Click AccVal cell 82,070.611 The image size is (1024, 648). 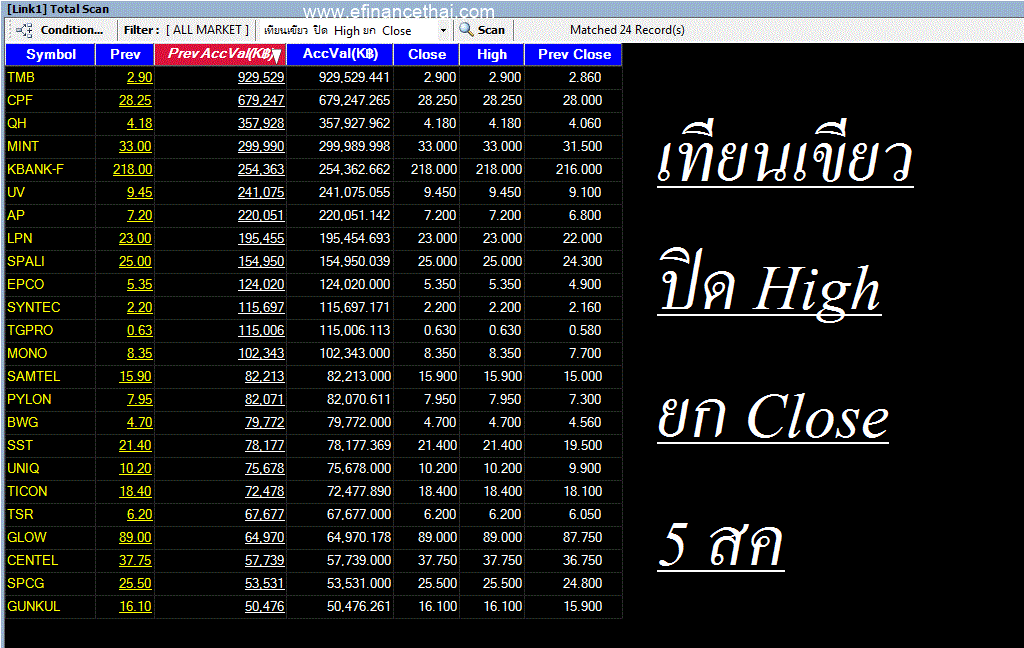359,399
